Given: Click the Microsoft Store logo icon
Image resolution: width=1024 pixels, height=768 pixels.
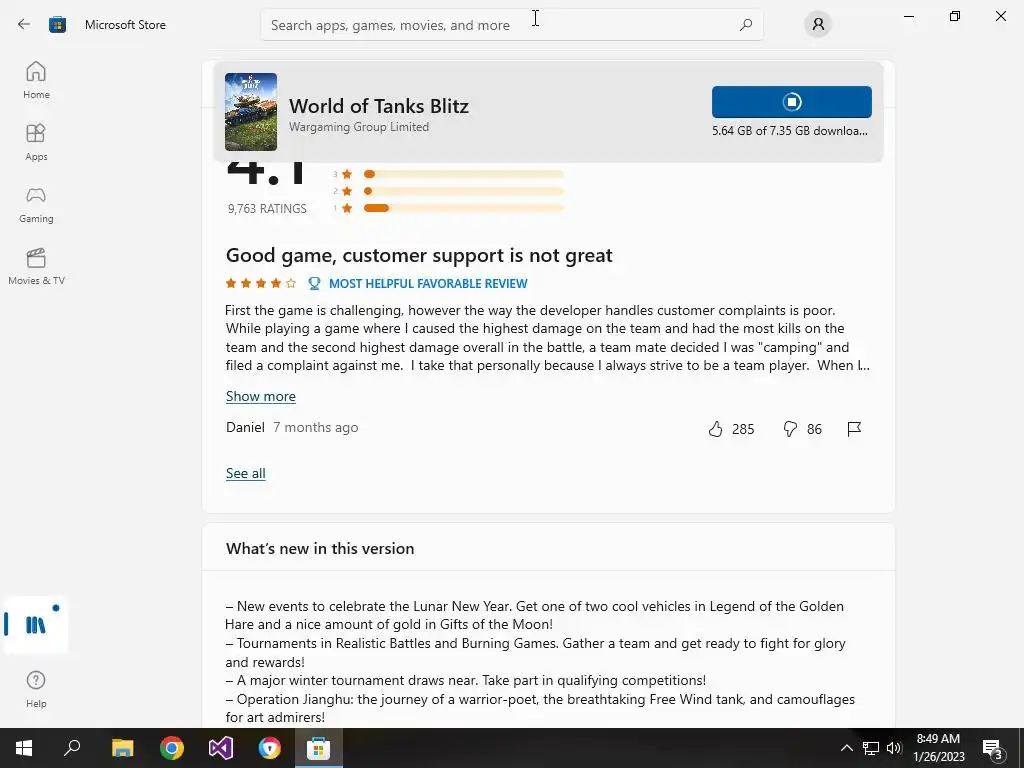Looking at the screenshot, I should [x=57, y=25].
